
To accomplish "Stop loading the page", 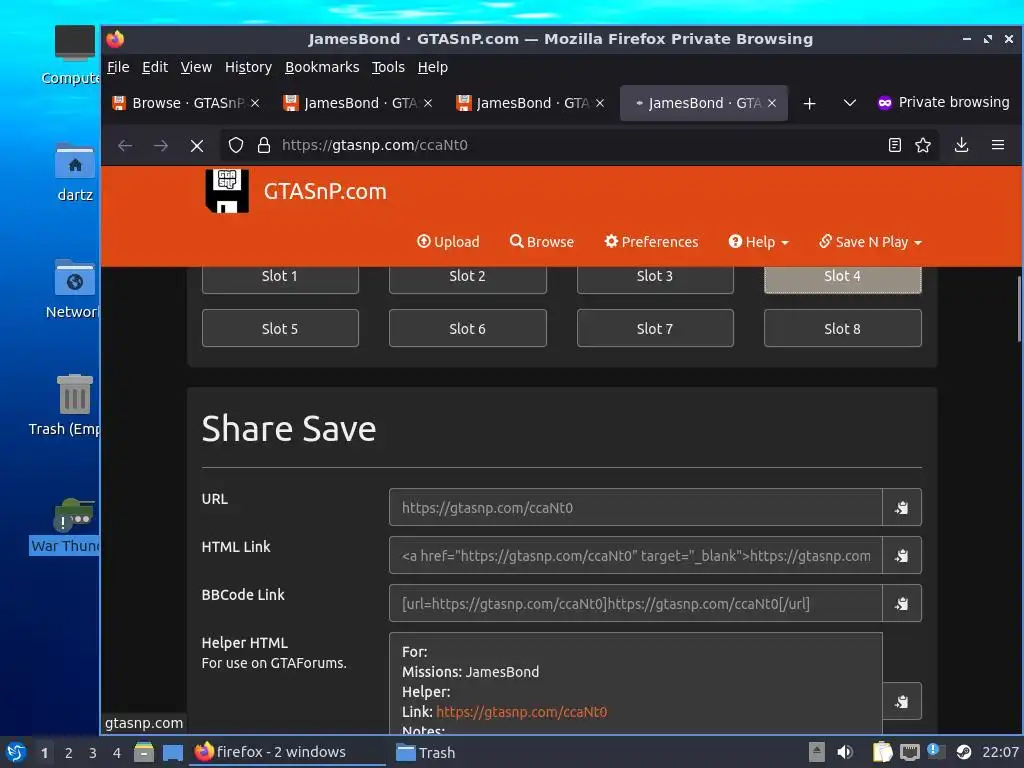I will tap(197, 145).
